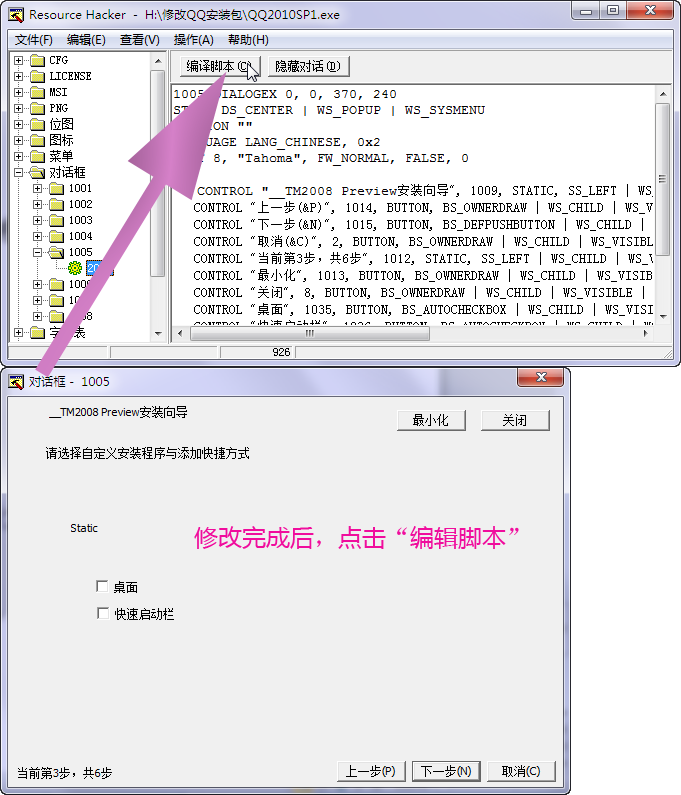Toggle the 桌面 checkbox in dialog preview
The height and width of the screenshot is (795, 681).
click(102, 587)
